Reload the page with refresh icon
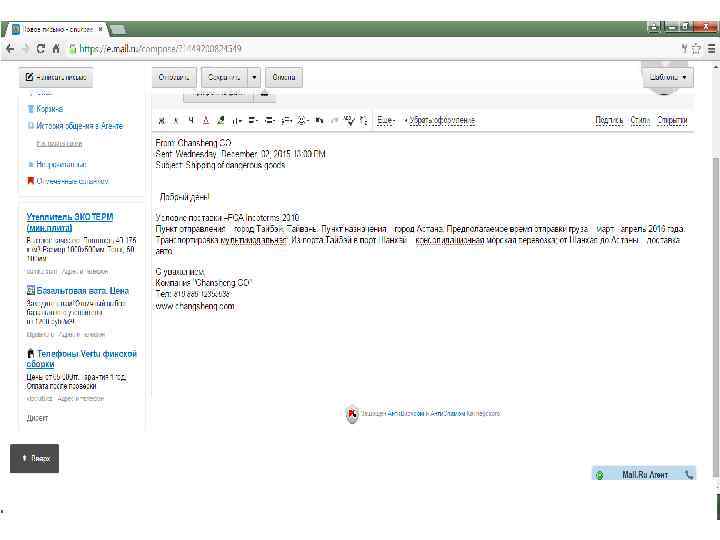720x540 pixels. coord(41,49)
